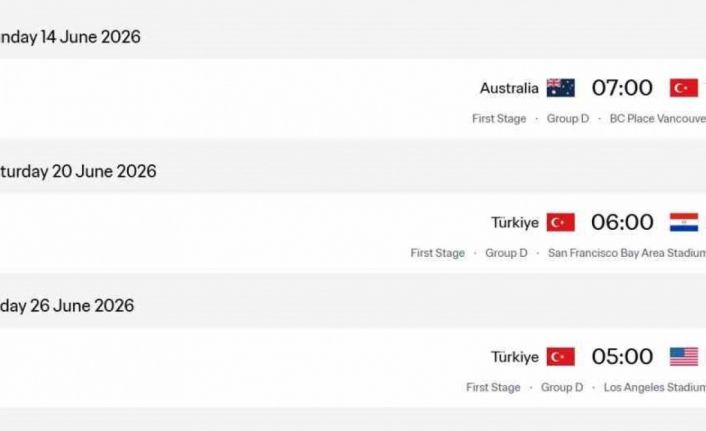Image resolution: width=706 pixels, height=431 pixels.
Task: Open the 07:00 kickoff match details
Action: click(x=622, y=88)
